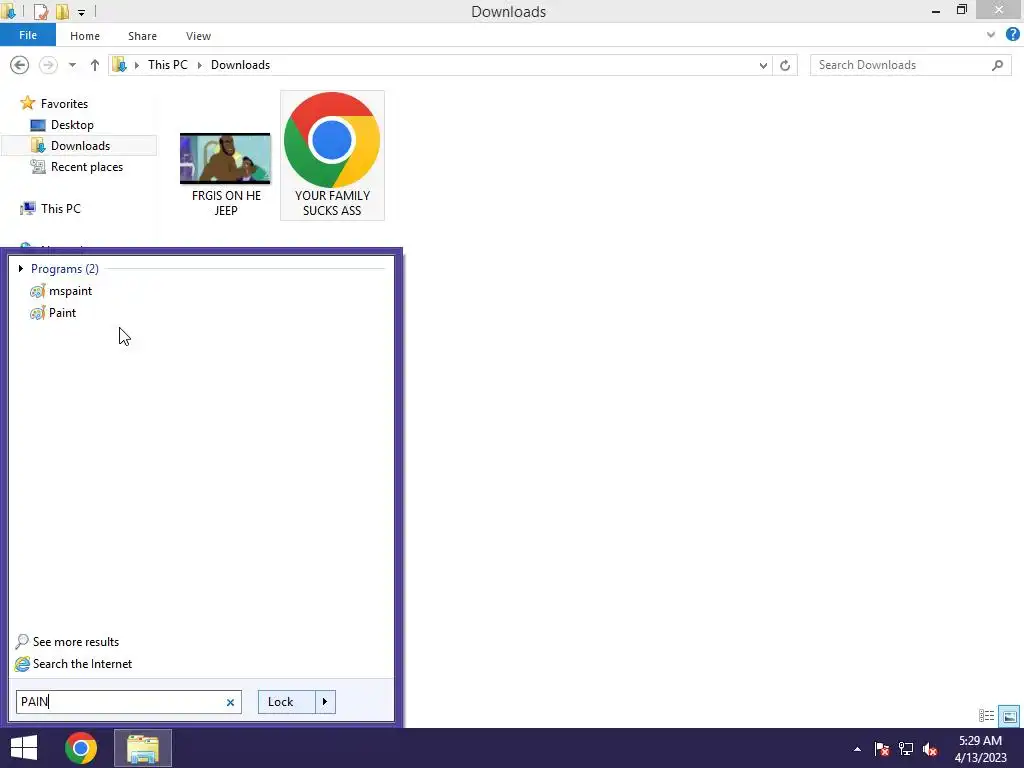The height and width of the screenshot is (768, 1024).
Task: Open the network tray icon
Action: [x=906, y=749]
